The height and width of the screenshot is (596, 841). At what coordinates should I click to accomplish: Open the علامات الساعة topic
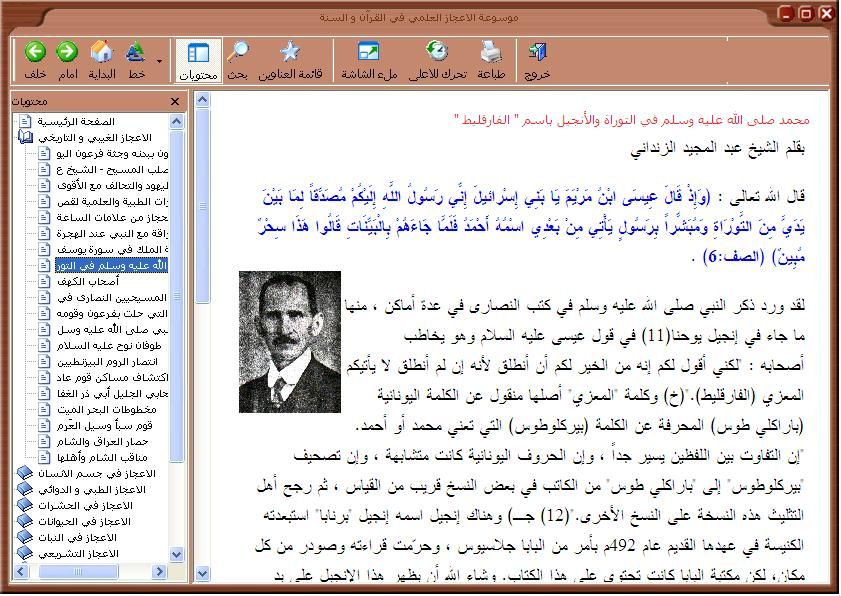(x=112, y=217)
